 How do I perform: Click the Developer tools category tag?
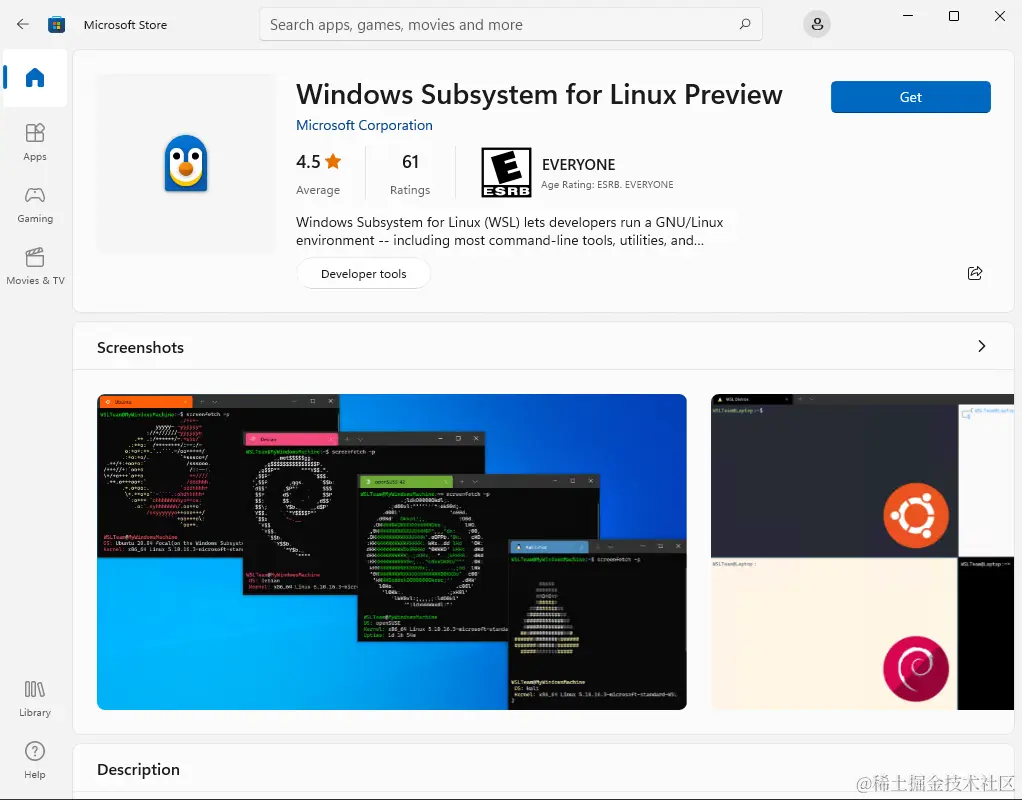click(x=364, y=274)
